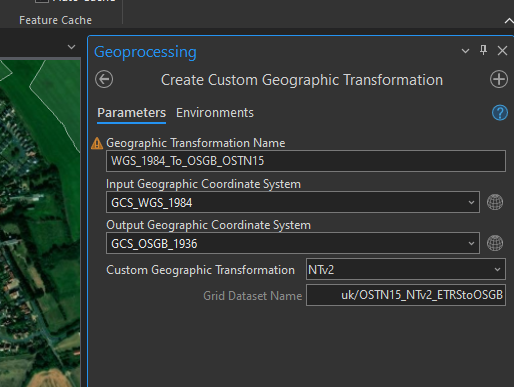Image resolution: width=514 pixels, height=387 pixels.
Task: Open coordinate system picker for Input Geographic Coordinate System
Action: click(495, 202)
